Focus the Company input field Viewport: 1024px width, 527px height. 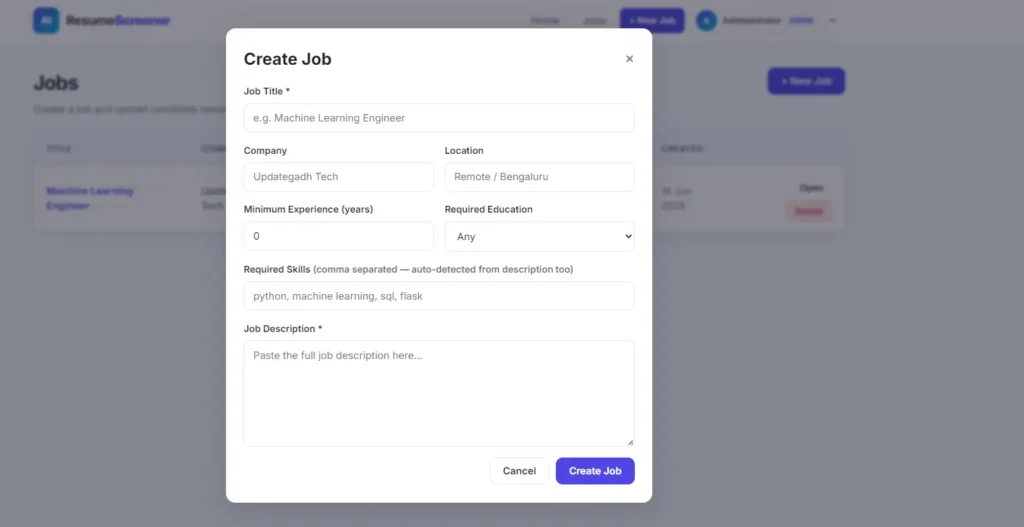pos(338,177)
